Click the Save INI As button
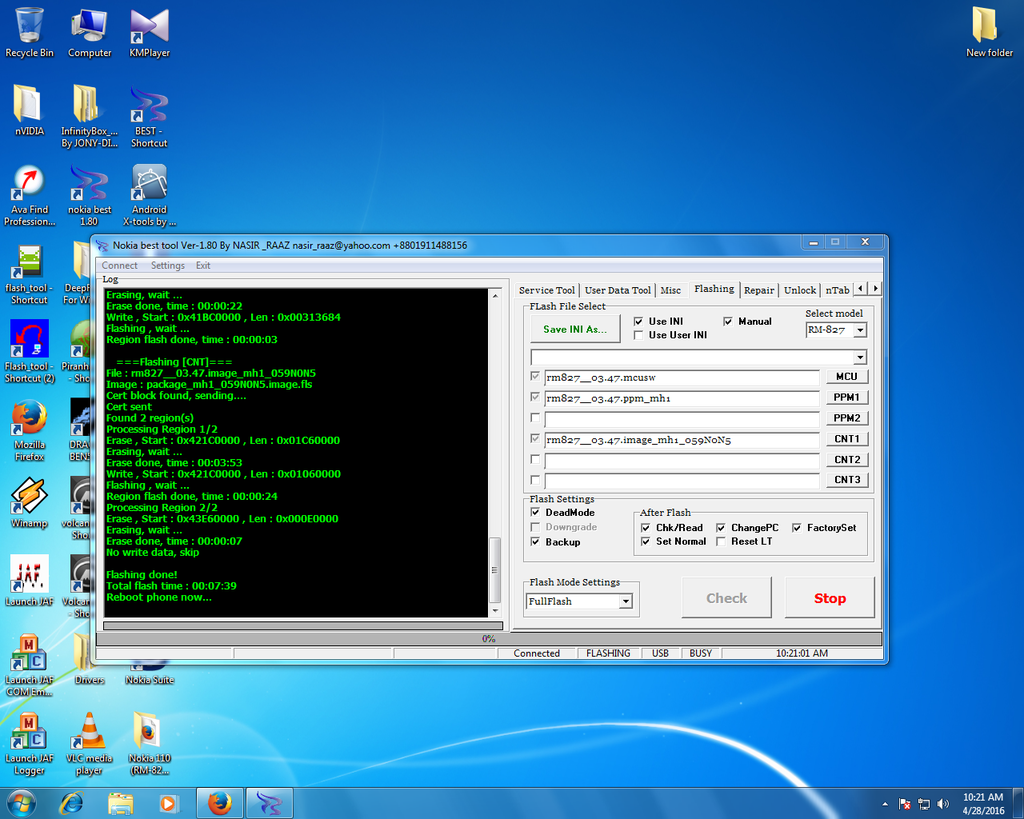Image resolution: width=1024 pixels, height=819 pixels. pos(575,329)
